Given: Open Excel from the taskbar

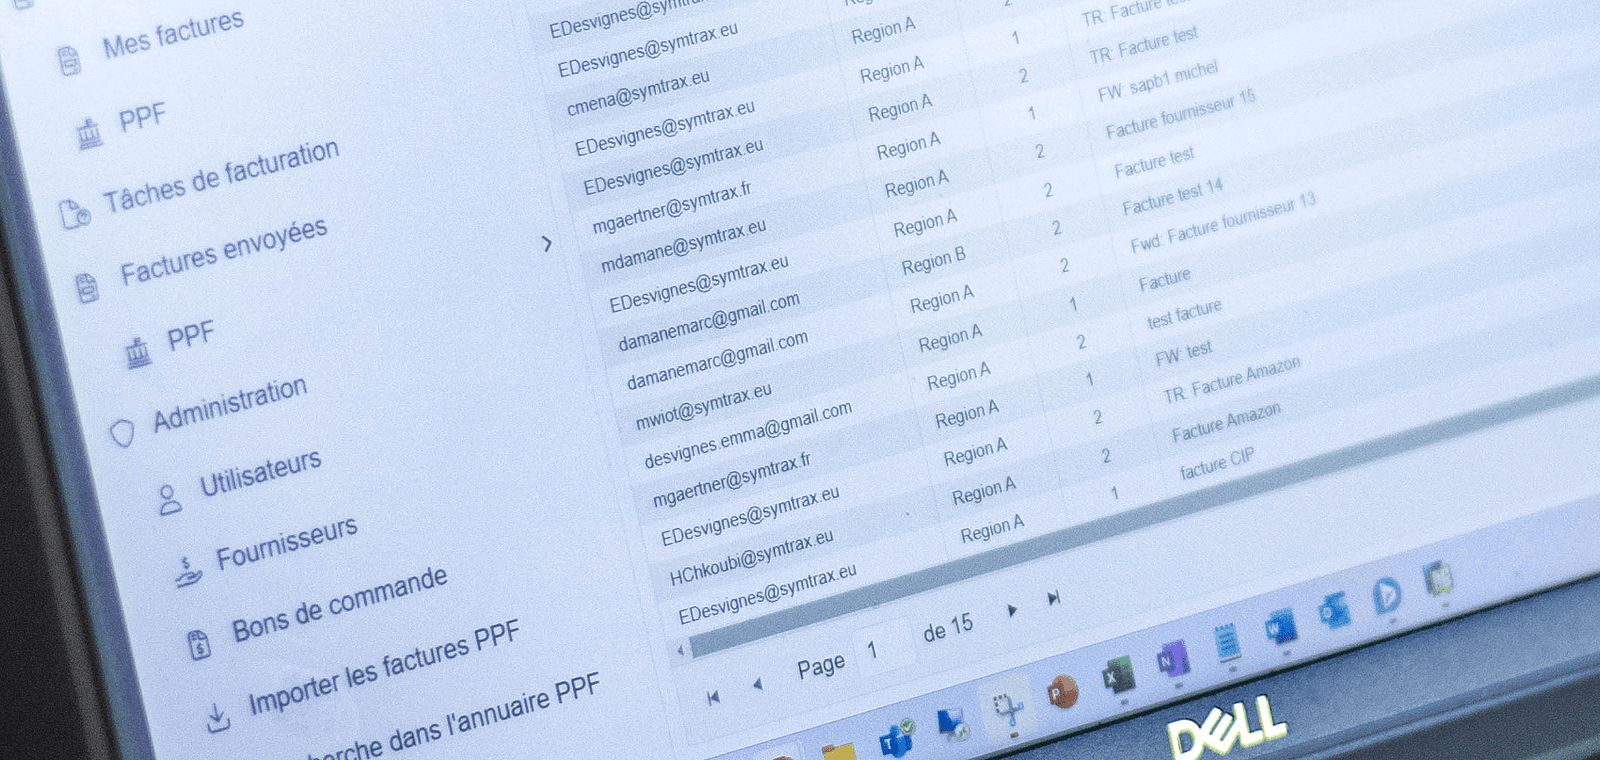Looking at the screenshot, I should tap(1116, 677).
